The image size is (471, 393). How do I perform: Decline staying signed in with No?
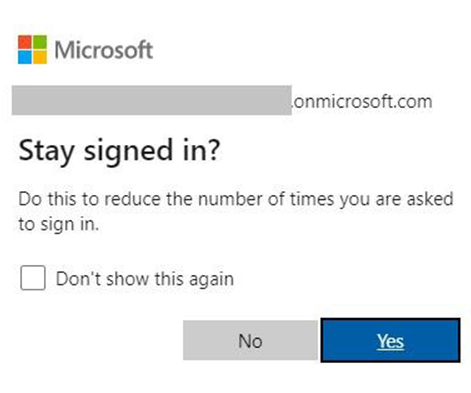[250, 340]
